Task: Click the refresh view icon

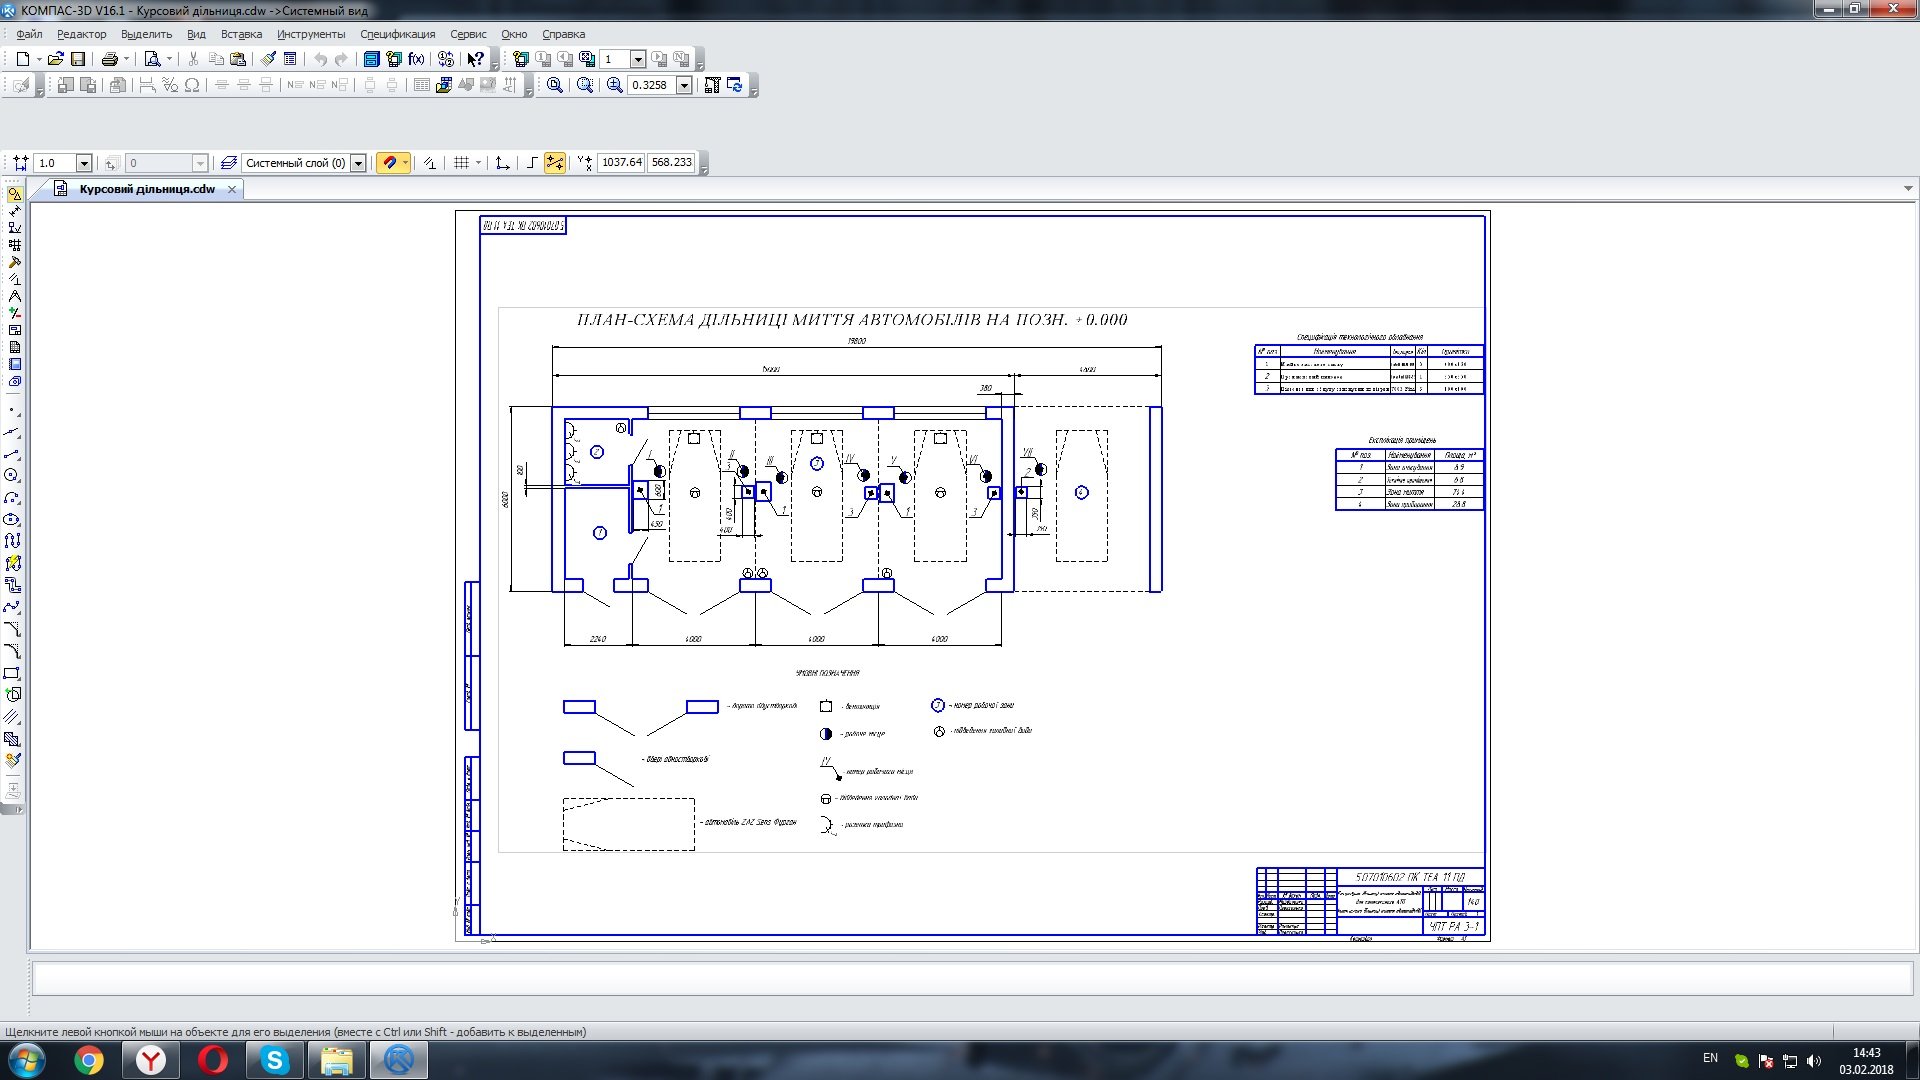Action: click(735, 85)
